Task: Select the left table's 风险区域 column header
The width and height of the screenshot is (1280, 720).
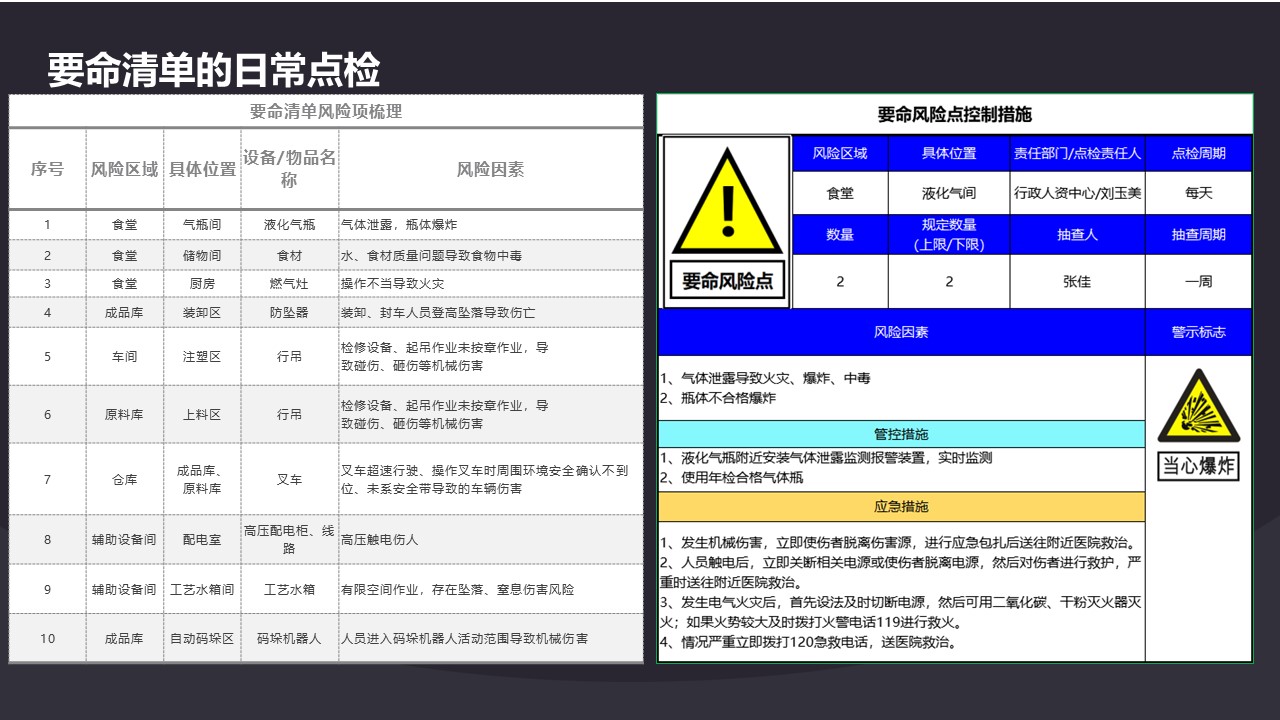Action: pos(125,169)
